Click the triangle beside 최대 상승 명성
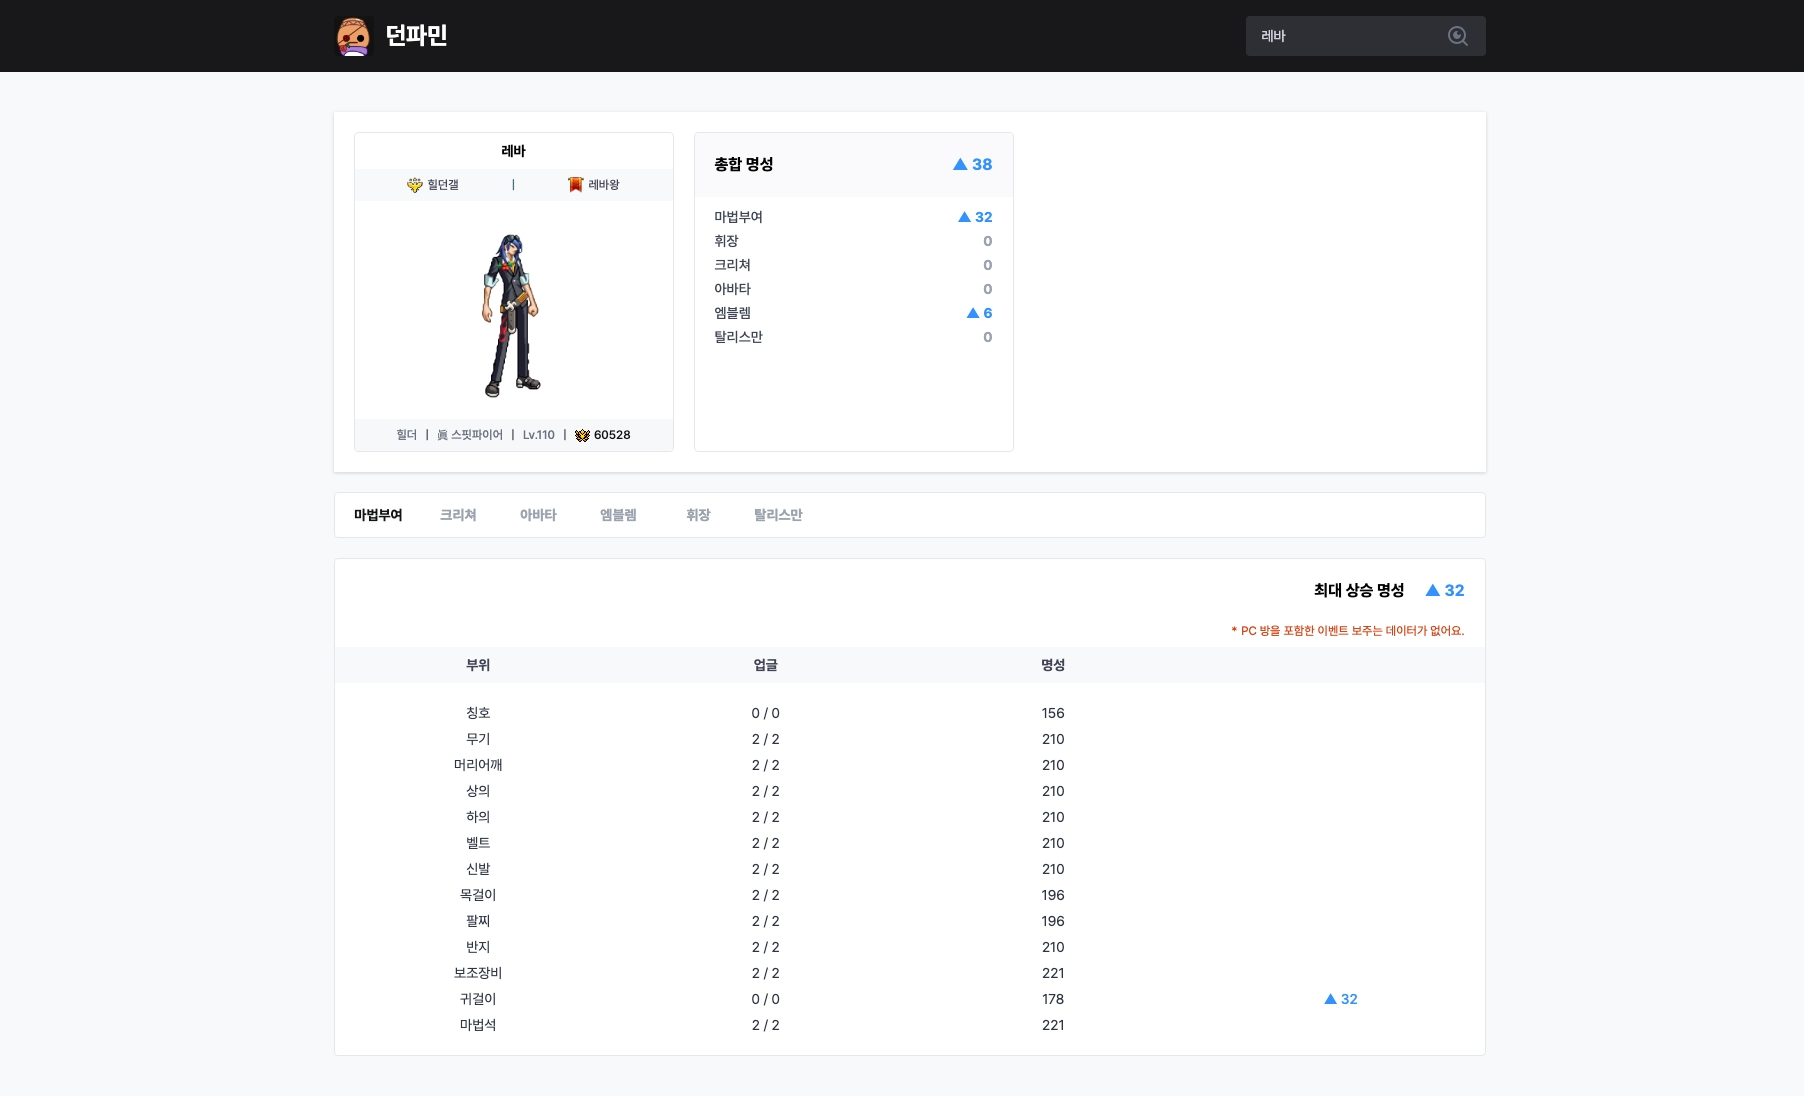This screenshot has width=1804, height=1096. [x=1432, y=590]
